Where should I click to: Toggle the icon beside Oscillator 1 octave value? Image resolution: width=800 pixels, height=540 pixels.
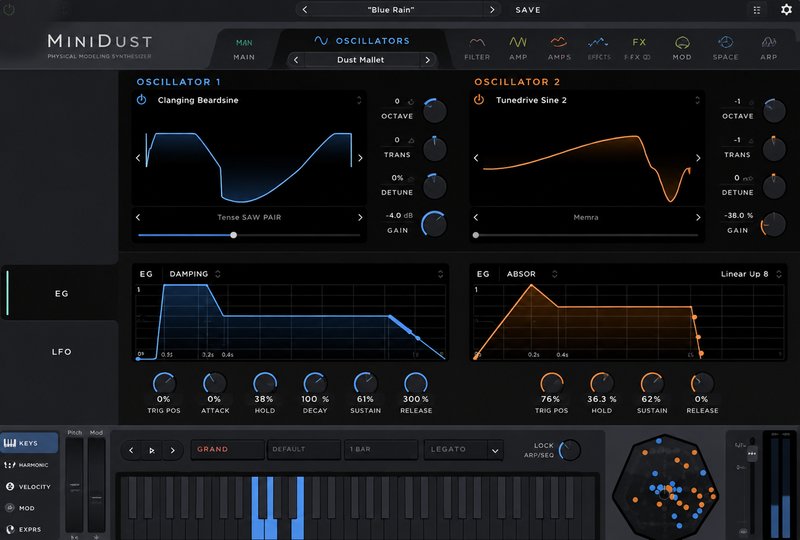(411, 102)
